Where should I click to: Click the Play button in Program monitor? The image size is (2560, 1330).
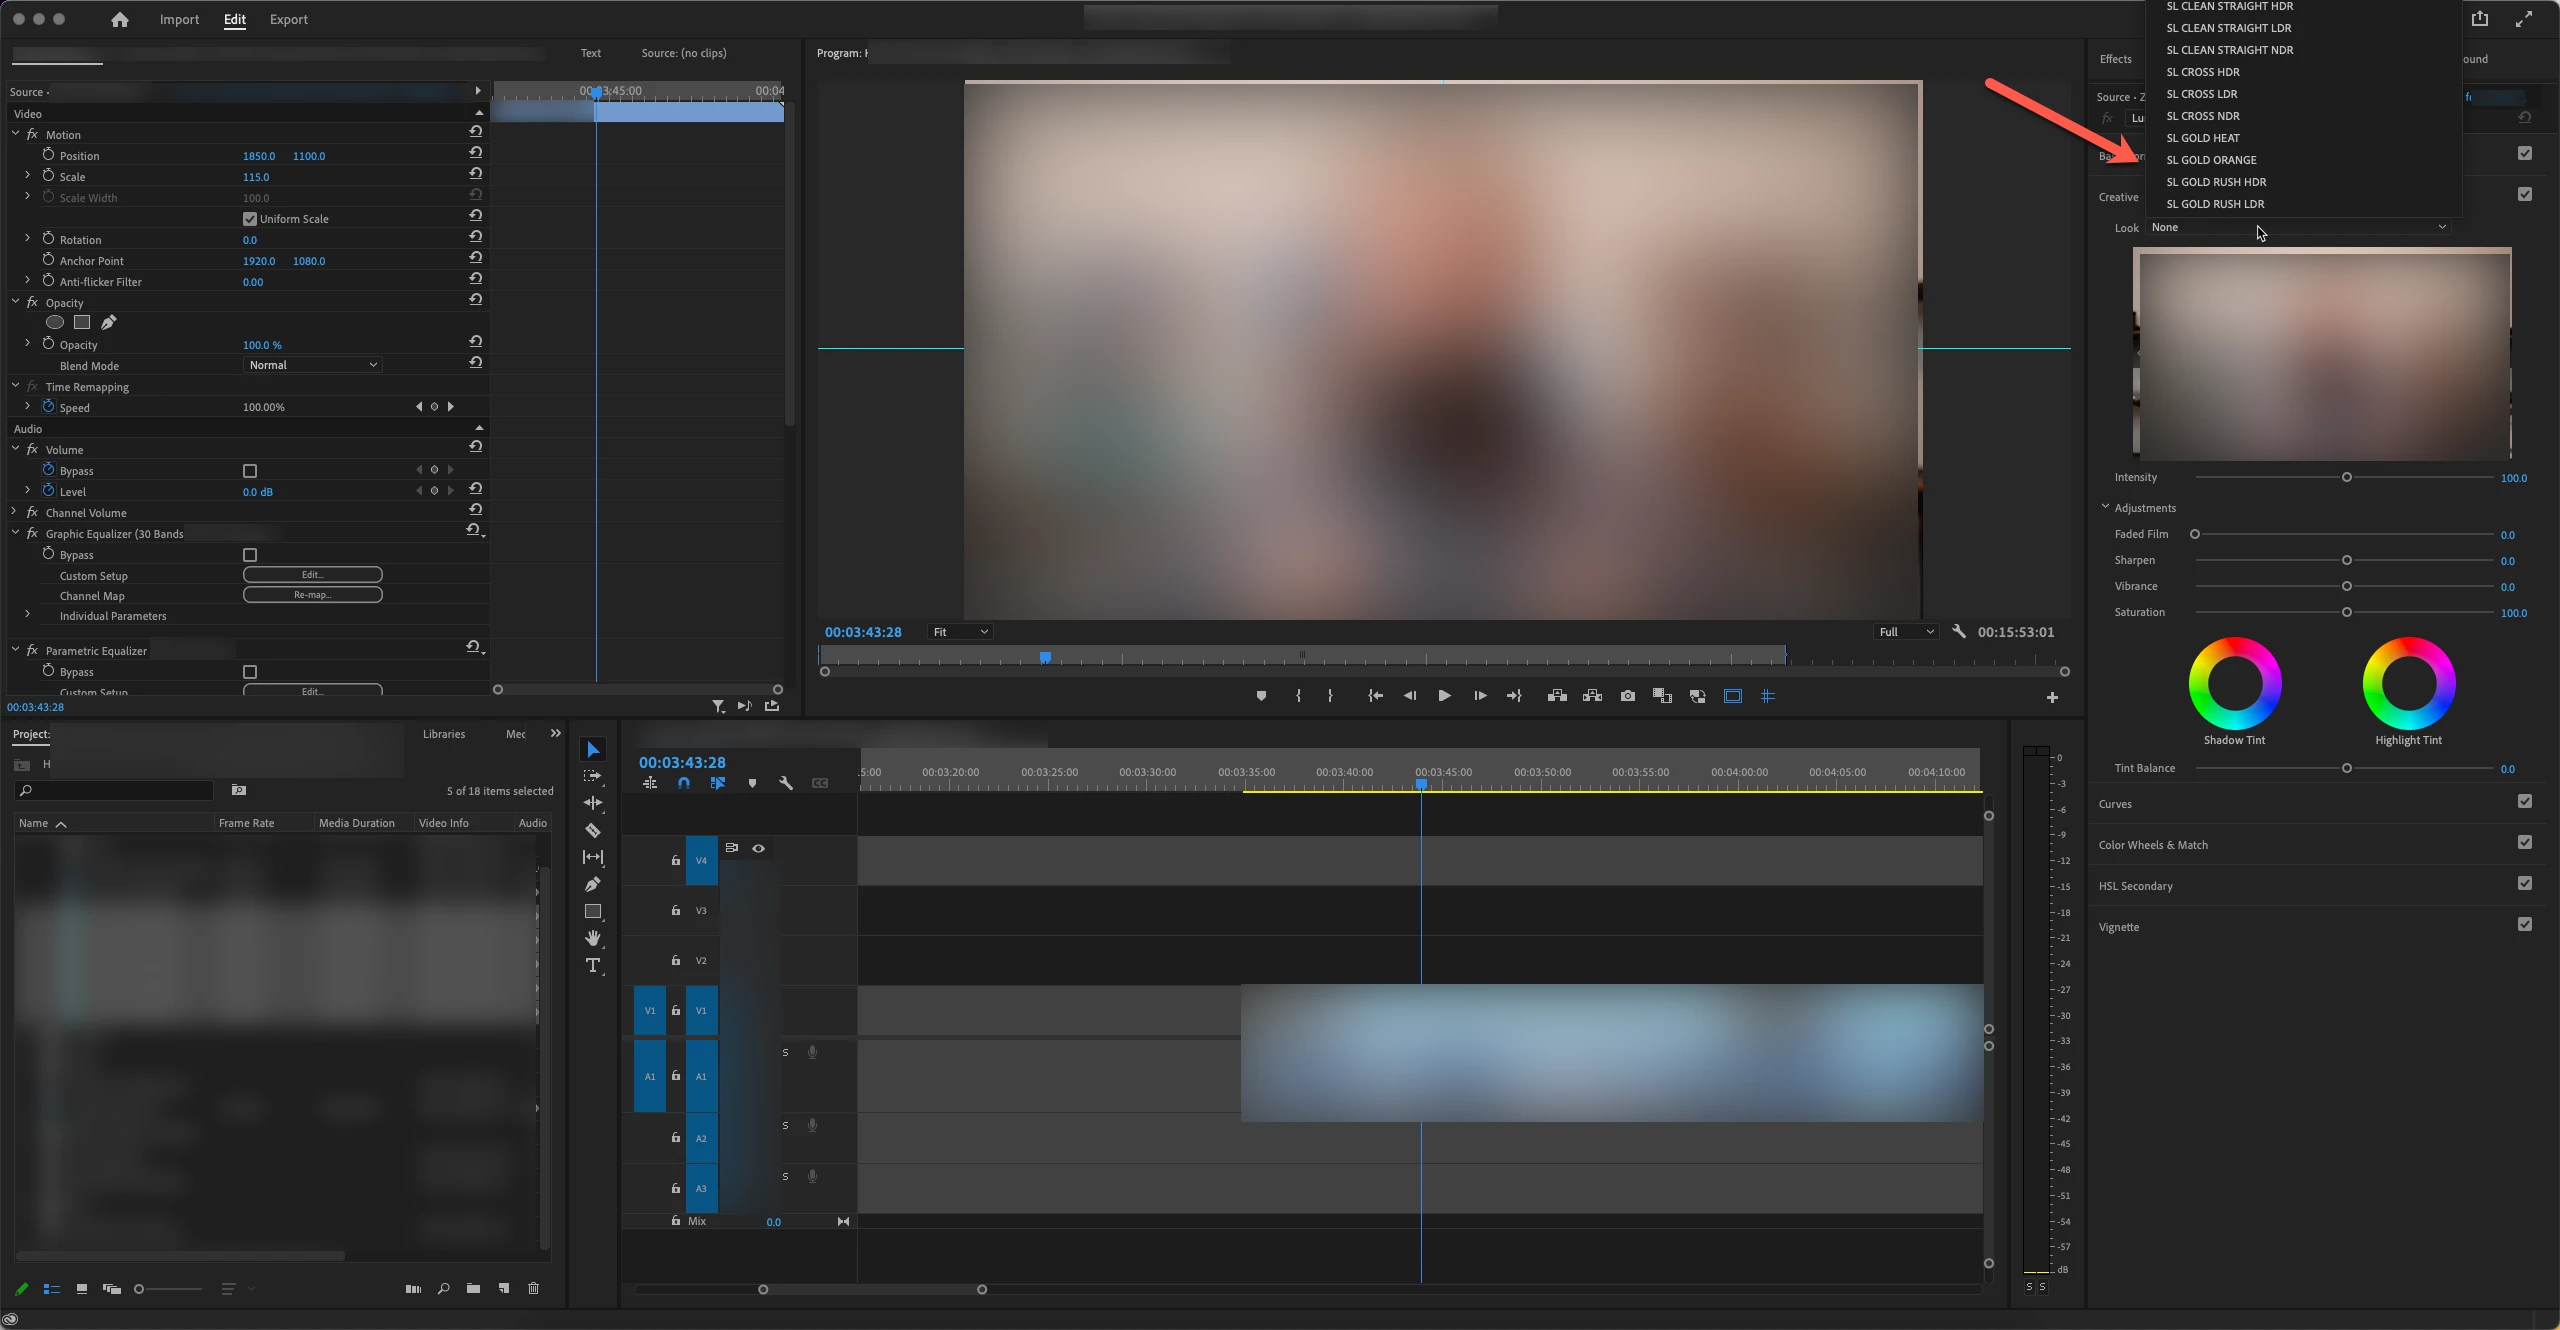[1444, 696]
